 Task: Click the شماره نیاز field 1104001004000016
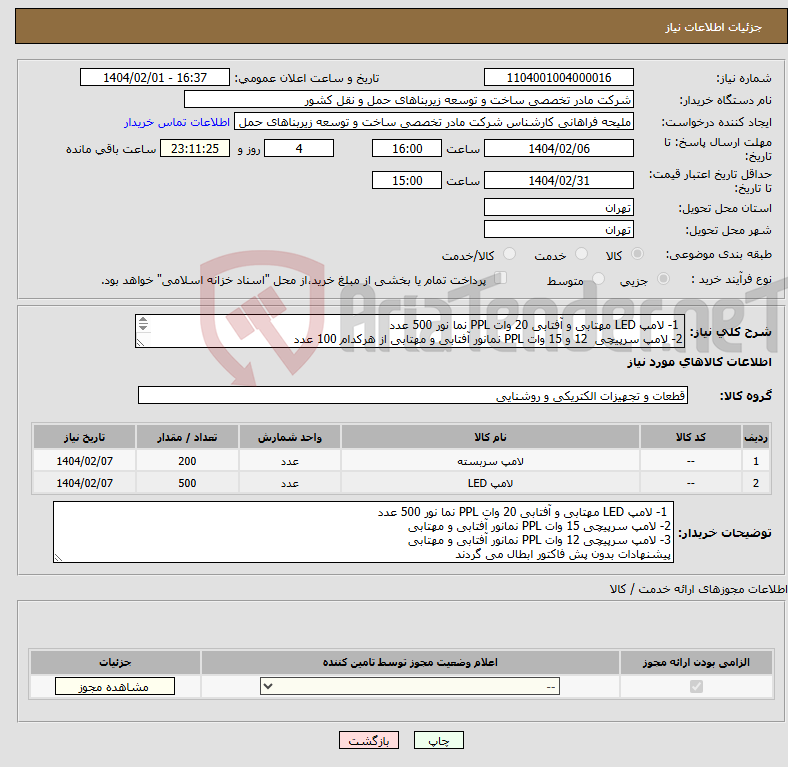[x=558, y=77]
